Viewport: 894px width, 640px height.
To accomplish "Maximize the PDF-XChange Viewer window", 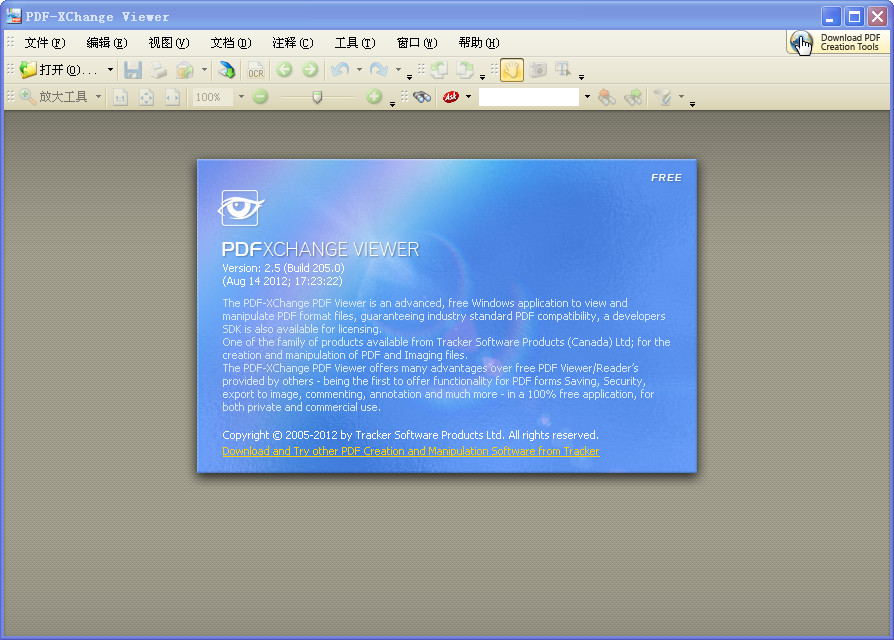I will 854,17.
